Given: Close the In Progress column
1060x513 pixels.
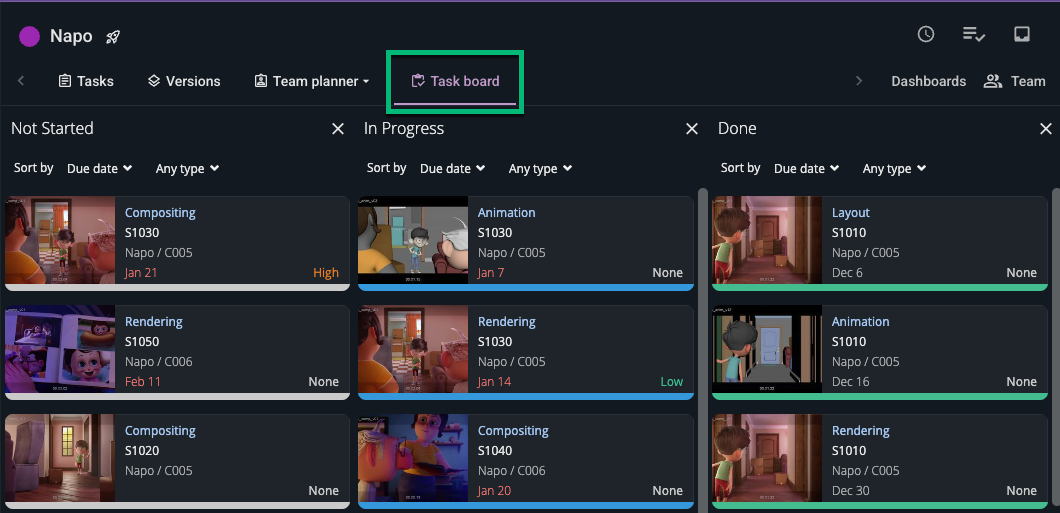Looking at the screenshot, I should click(x=692, y=128).
